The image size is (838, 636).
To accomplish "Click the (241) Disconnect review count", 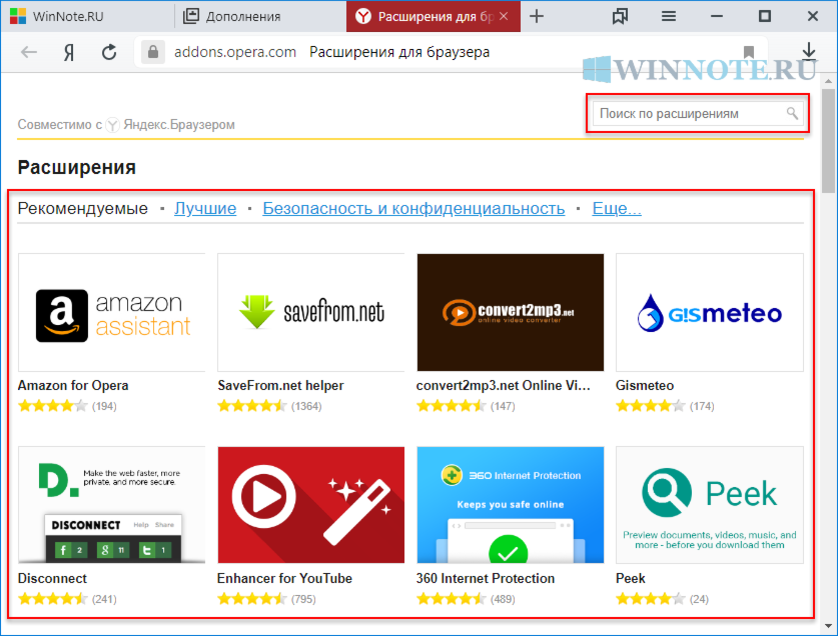I will tap(104, 599).
